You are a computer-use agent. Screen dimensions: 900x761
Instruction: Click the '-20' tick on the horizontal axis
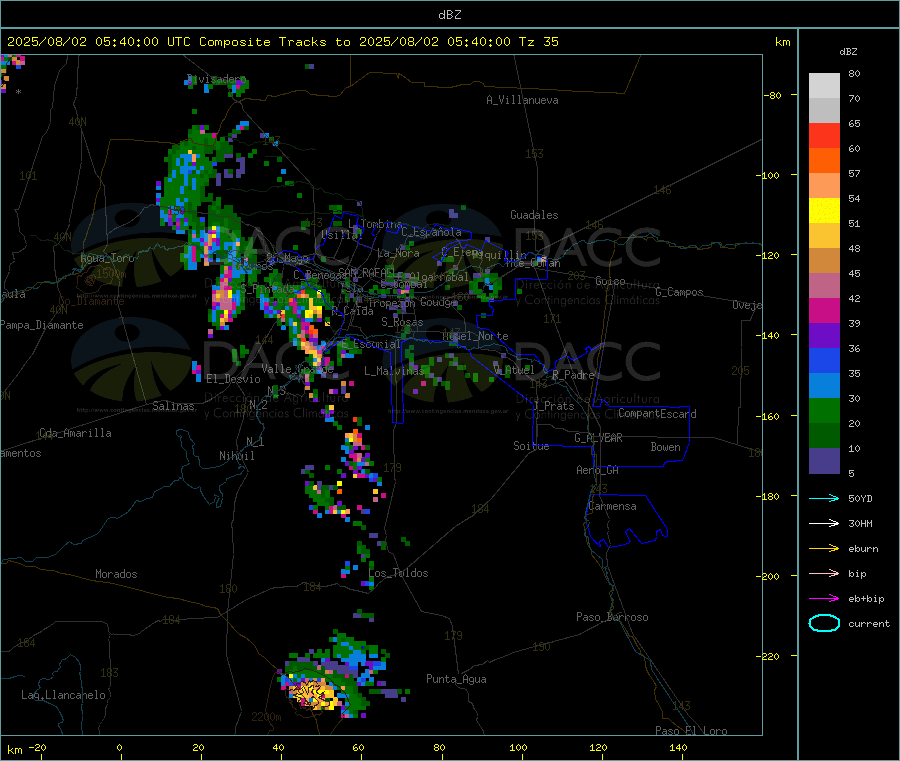click(x=37, y=747)
